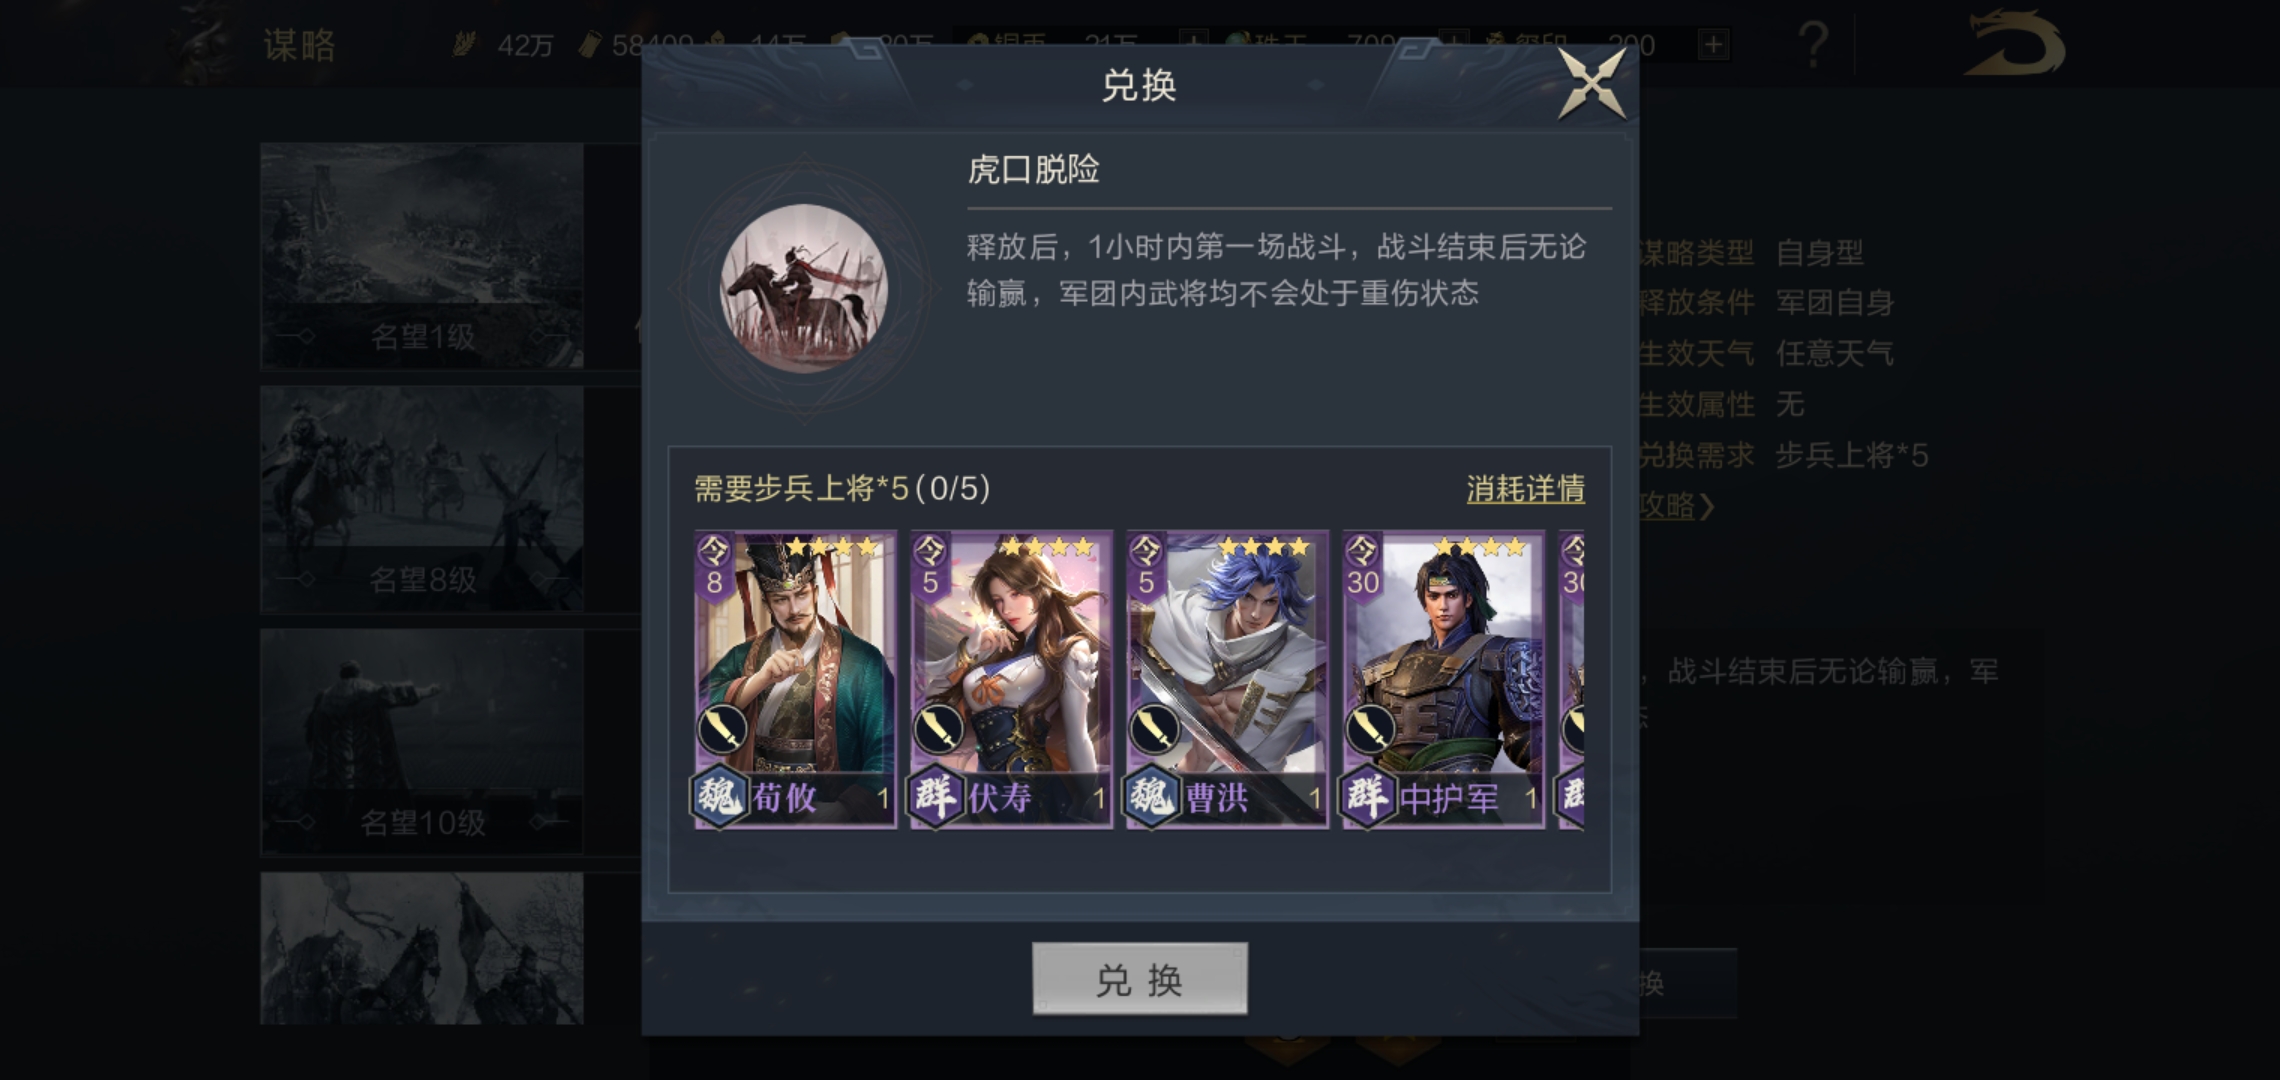The width and height of the screenshot is (2280, 1080).
Task: Open the help question mark icon
Action: point(1812,45)
